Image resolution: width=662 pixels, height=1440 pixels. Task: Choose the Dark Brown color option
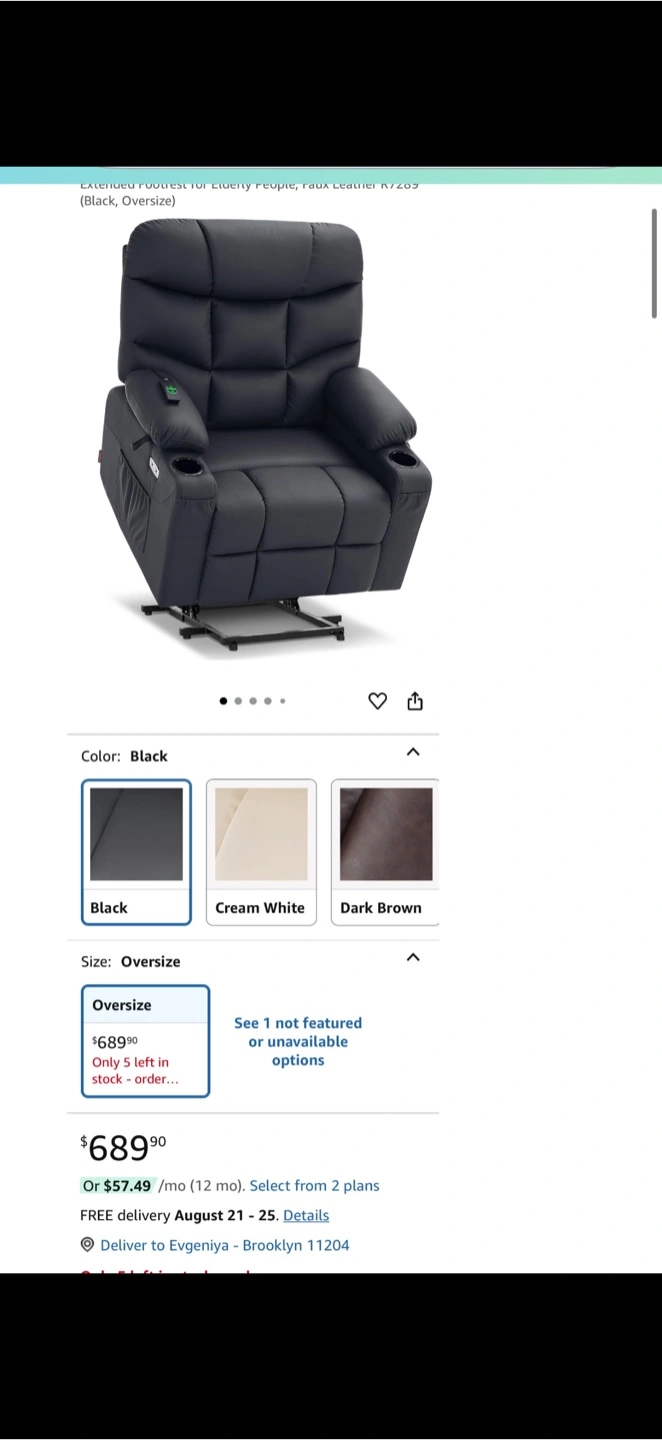coord(385,852)
